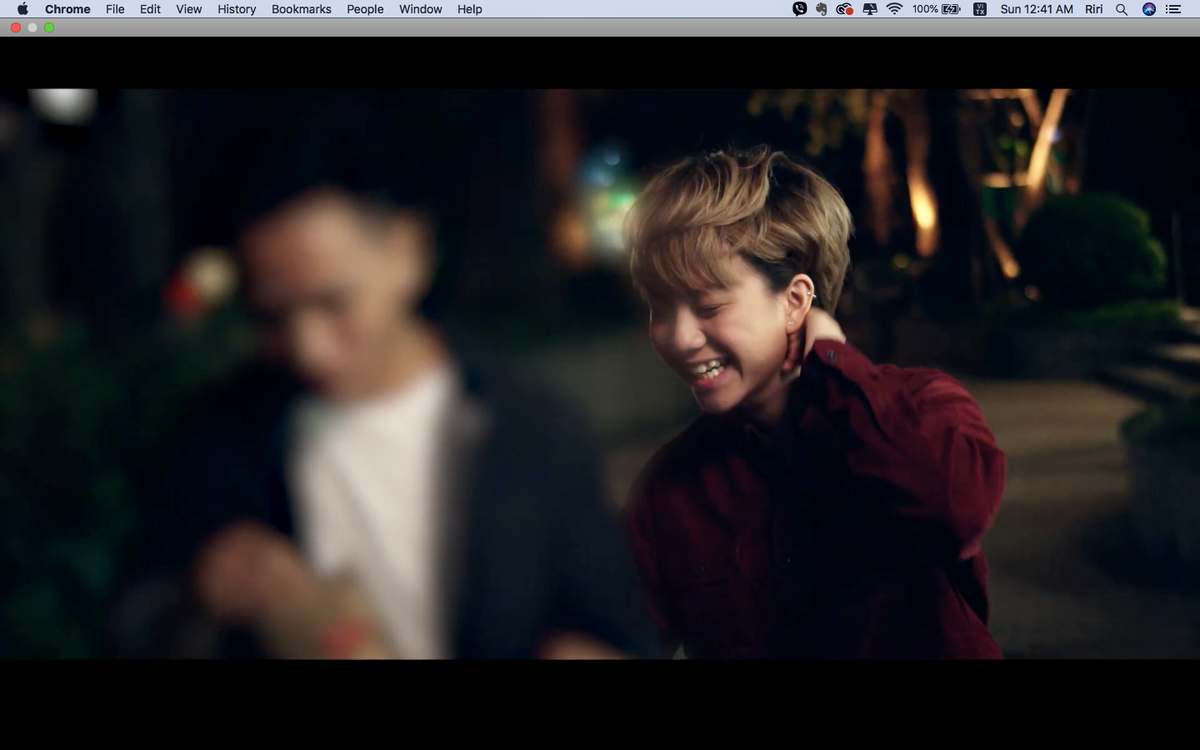
Task: Click the Riri user account name
Action: tap(1095, 9)
